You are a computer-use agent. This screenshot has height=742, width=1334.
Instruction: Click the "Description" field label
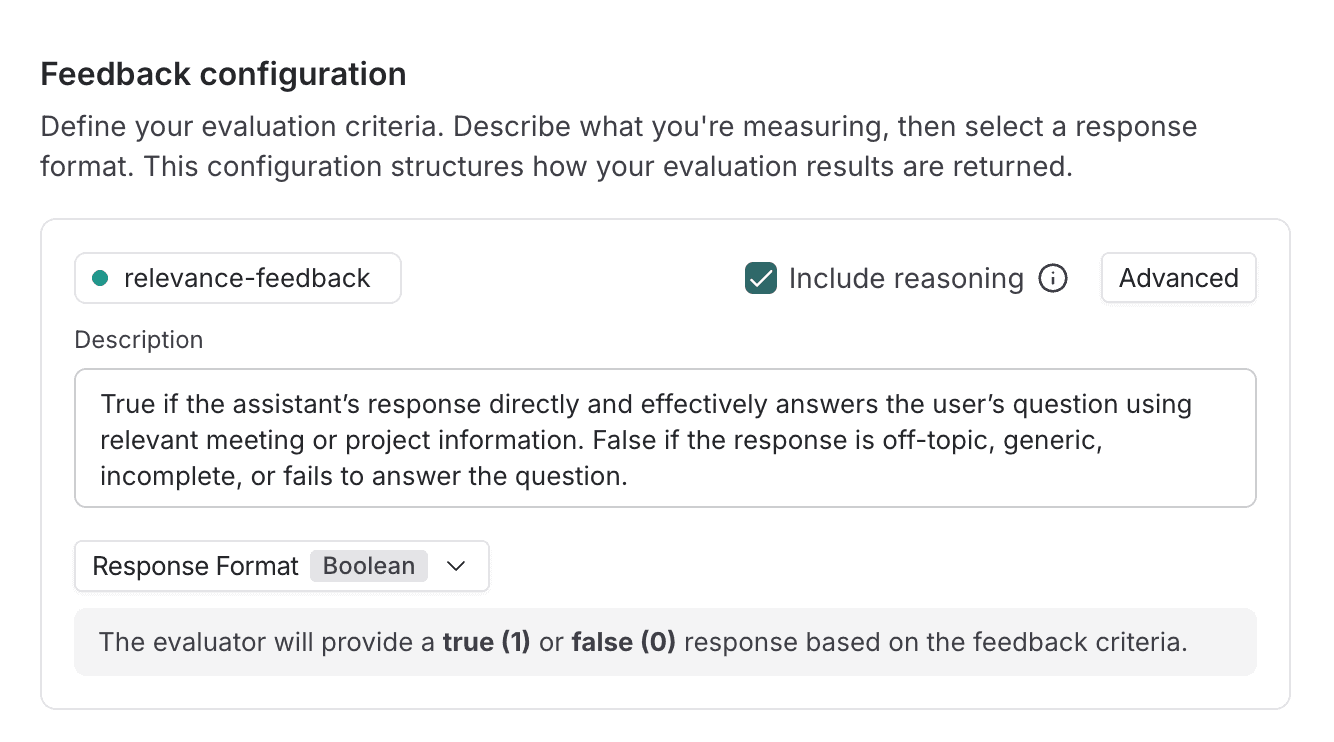tap(139, 340)
